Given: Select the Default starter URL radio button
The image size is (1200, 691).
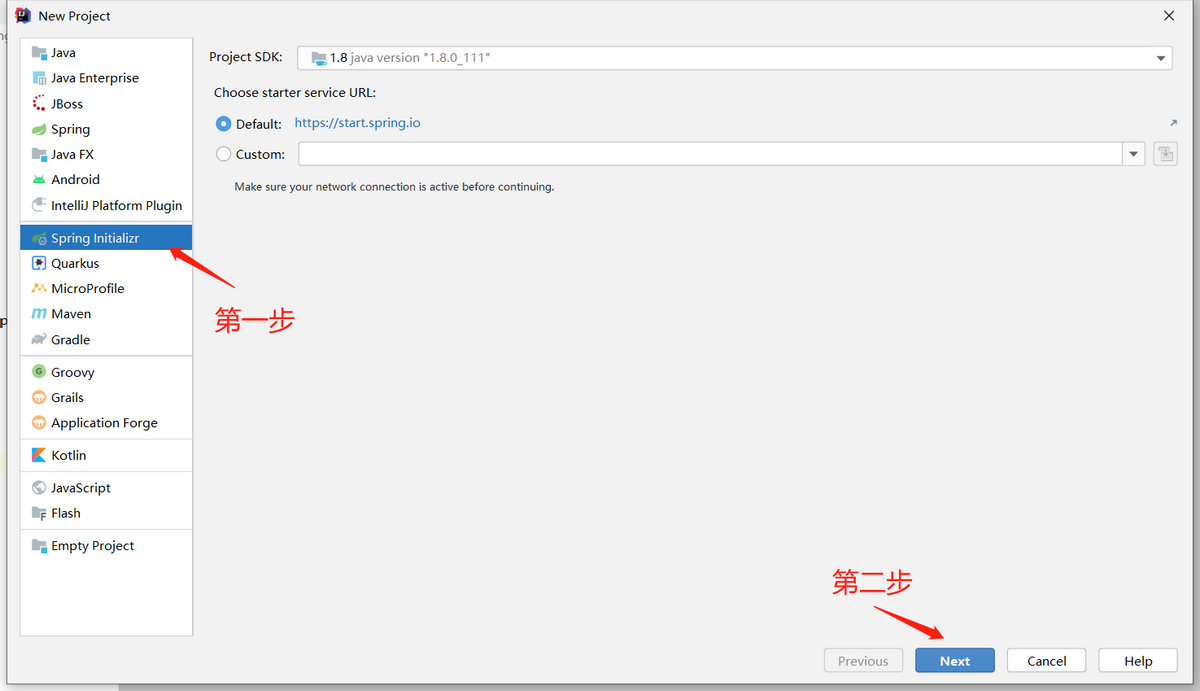Looking at the screenshot, I should [223, 124].
